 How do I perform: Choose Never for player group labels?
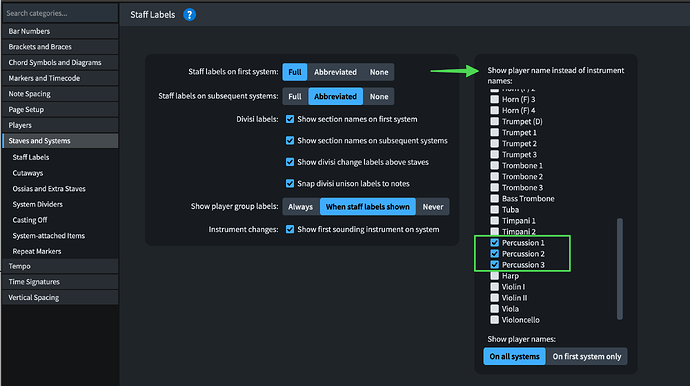[x=433, y=207]
